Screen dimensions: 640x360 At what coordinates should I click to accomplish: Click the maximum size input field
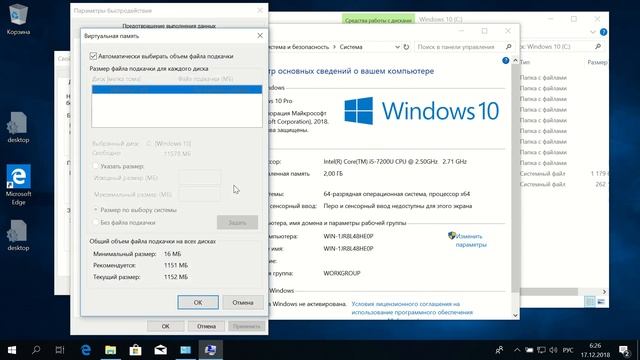200,195
